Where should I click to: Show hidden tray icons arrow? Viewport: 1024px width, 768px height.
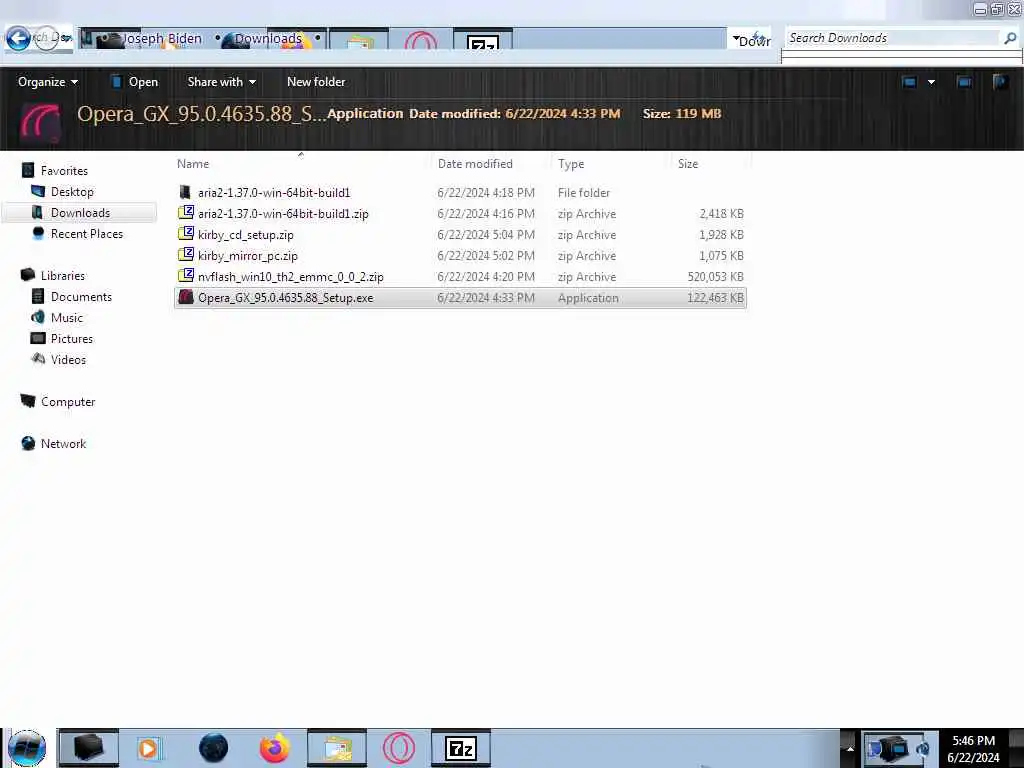[x=850, y=748]
